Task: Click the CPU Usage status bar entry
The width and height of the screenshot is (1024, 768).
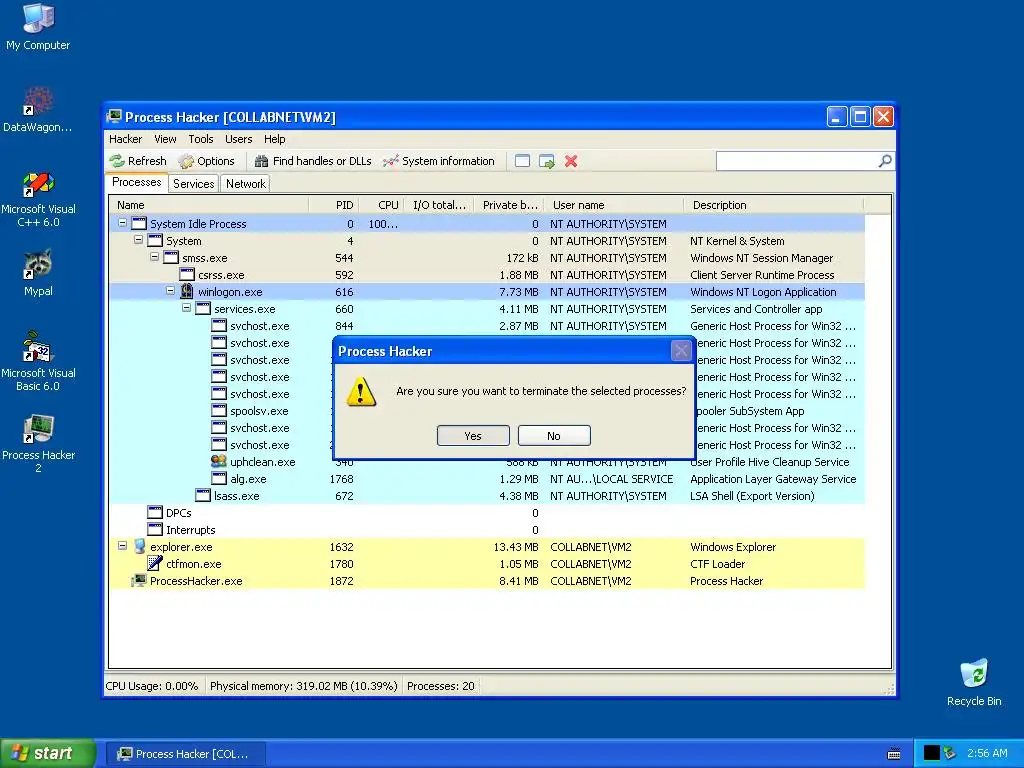Action: coord(152,686)
